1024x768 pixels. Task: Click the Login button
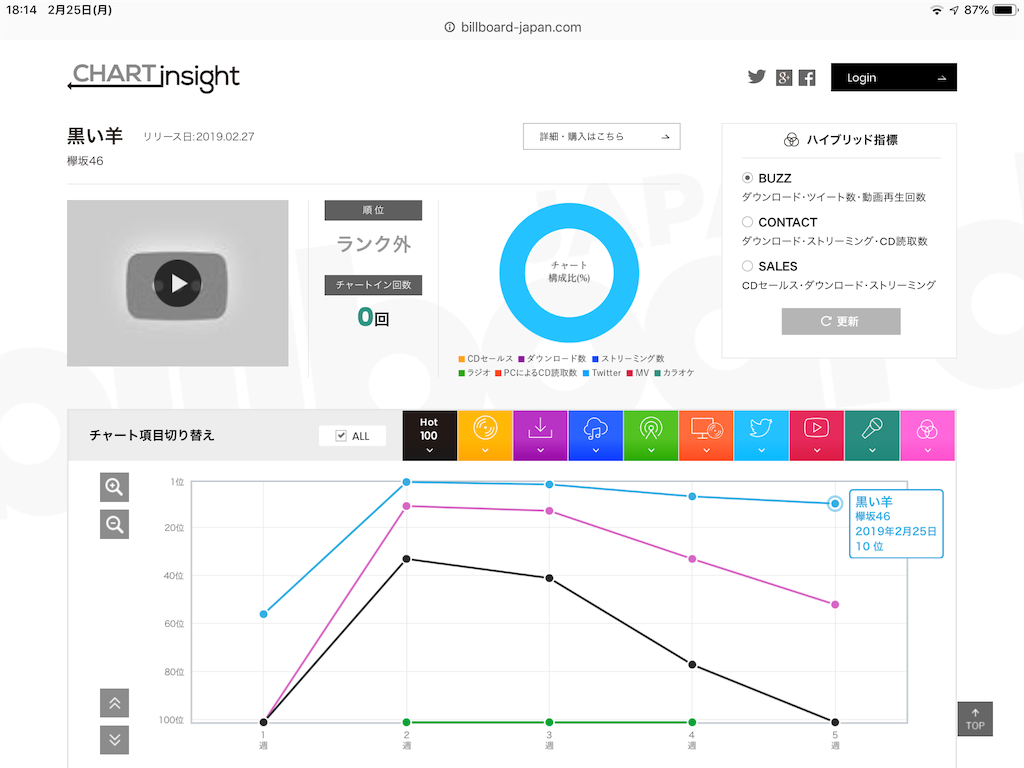click(893, 77)
